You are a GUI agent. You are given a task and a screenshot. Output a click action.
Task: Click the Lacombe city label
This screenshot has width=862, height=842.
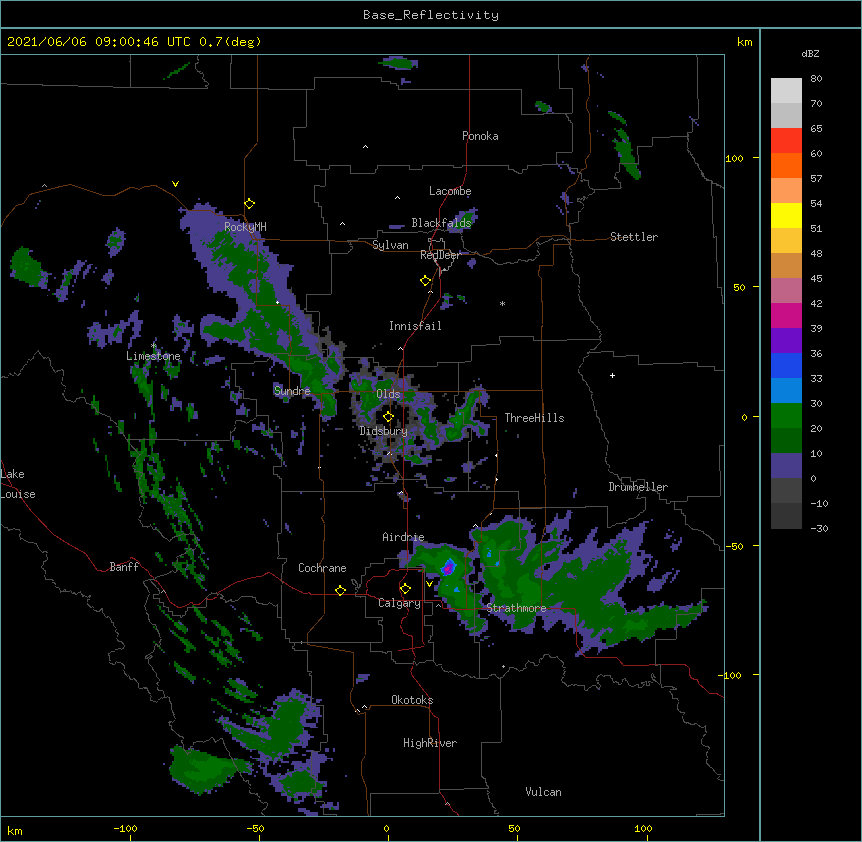click(450, 191)
